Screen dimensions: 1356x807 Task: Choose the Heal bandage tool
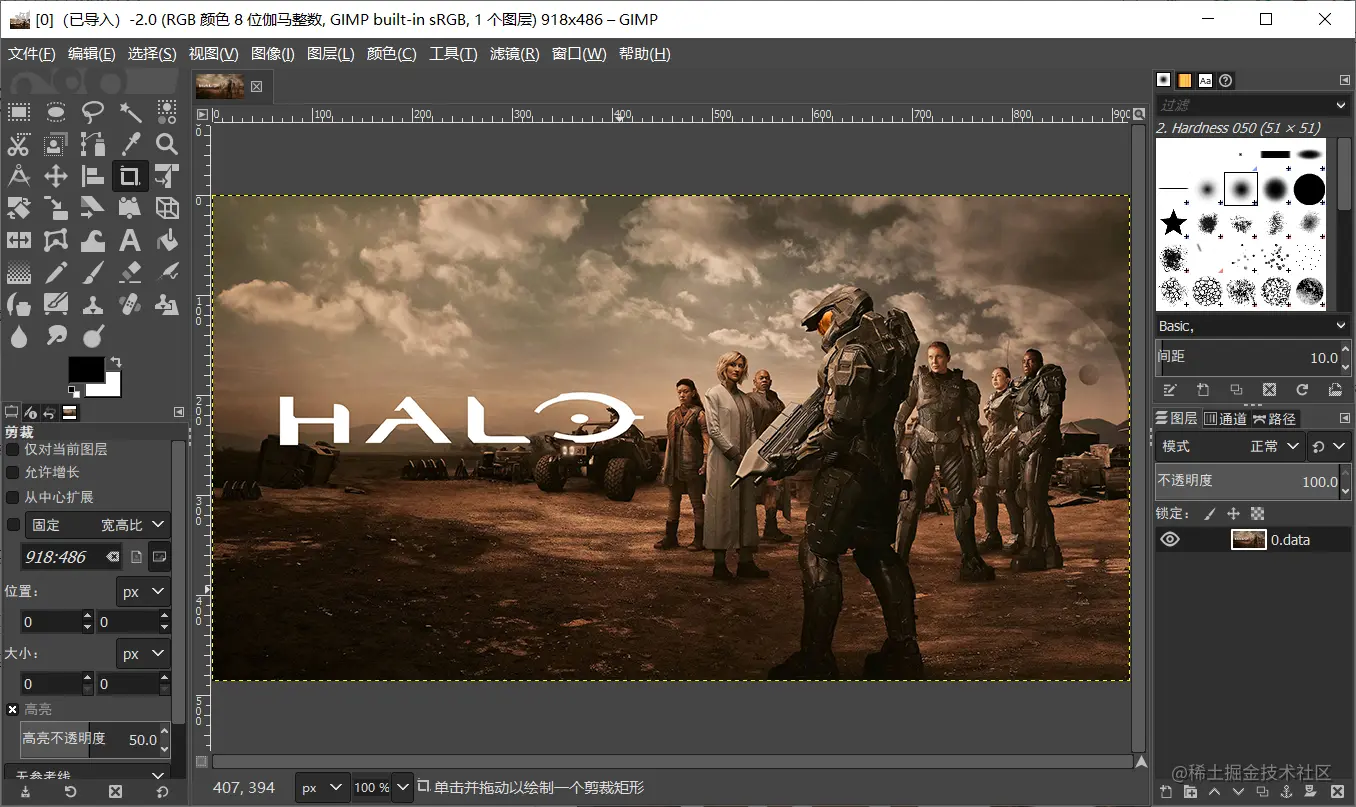coord(130,304)
